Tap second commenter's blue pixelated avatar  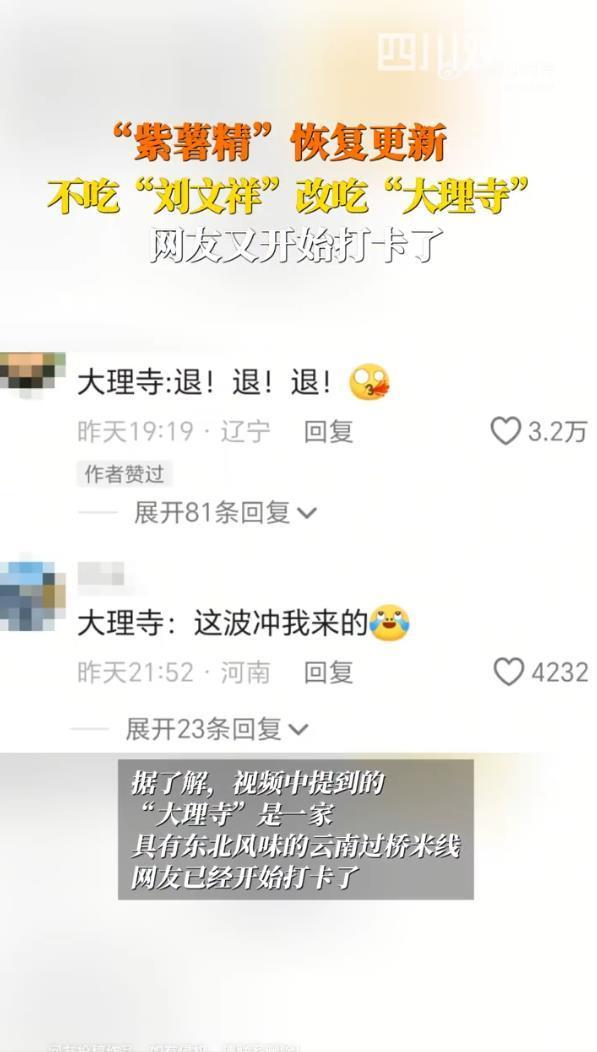pyautogui.click(x=32, y=596)
